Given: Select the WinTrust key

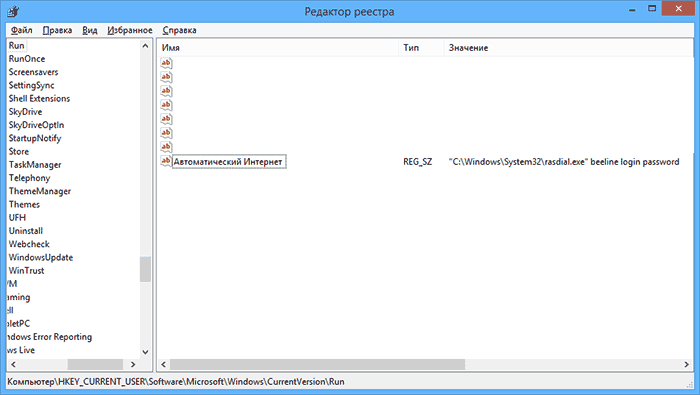Looking at the screenshot, I should (26, 270).
